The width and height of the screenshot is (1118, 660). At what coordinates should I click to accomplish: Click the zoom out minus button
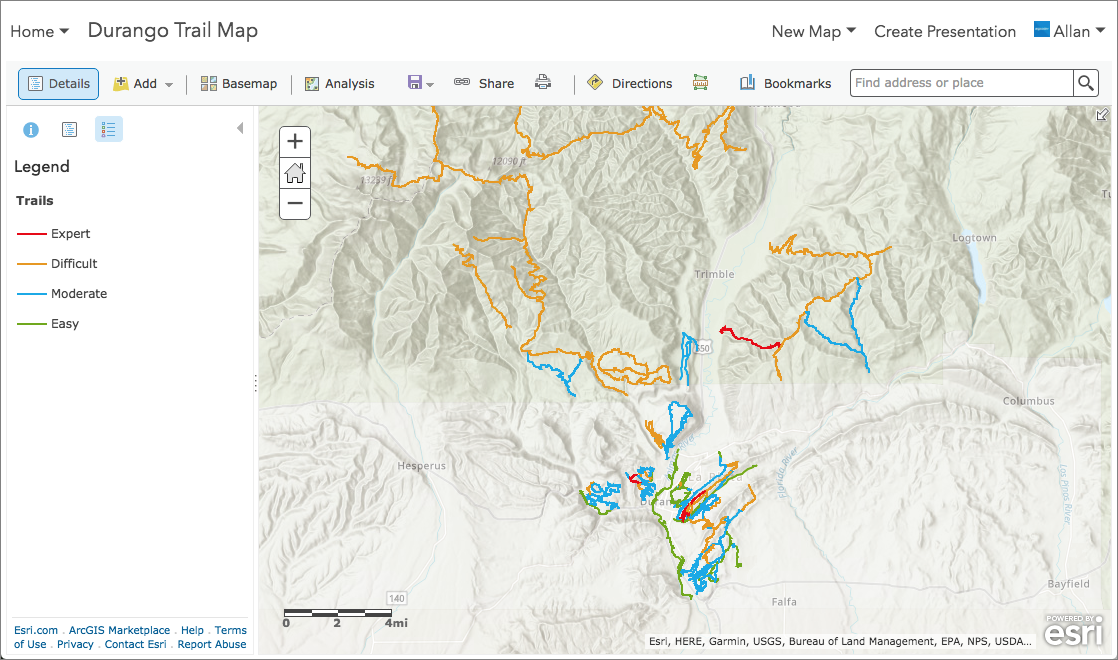[x=295, y=203]
